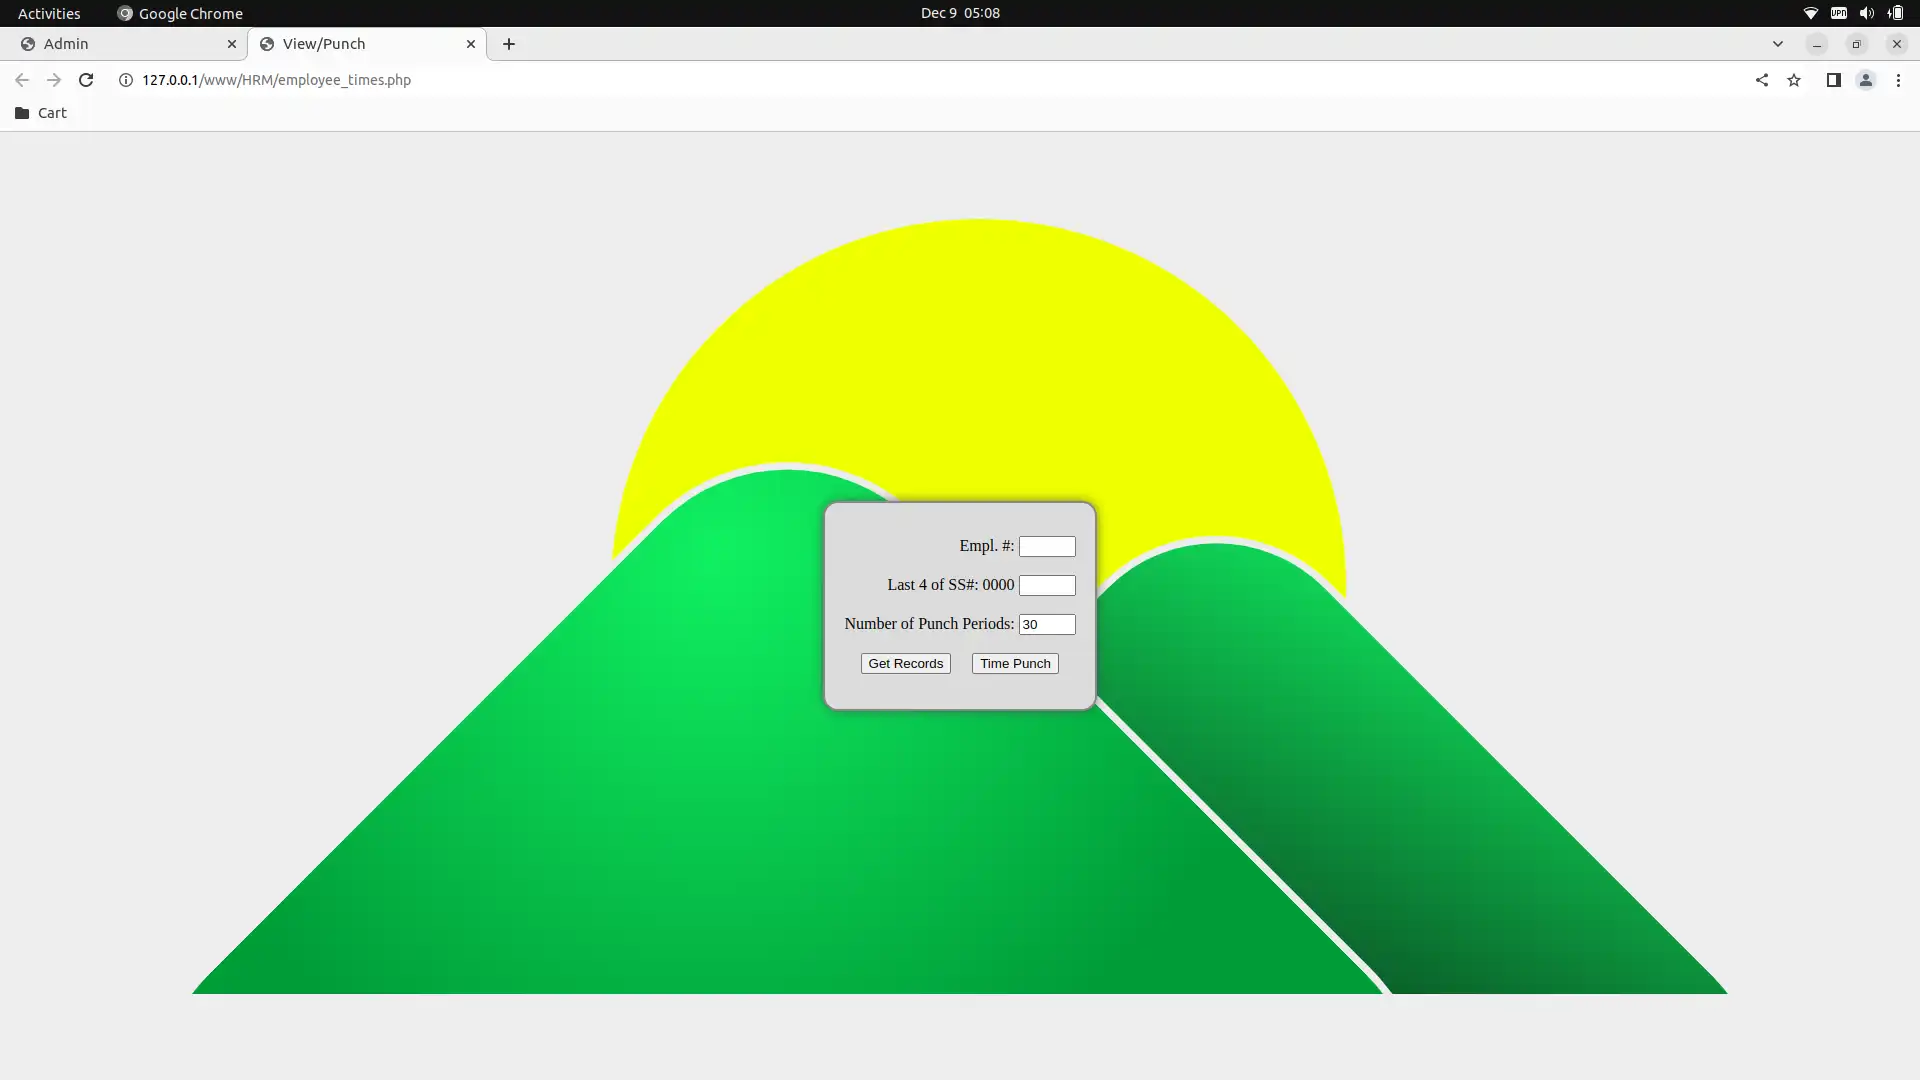Click the share icon in the toolbar
This screenshot has width=1920, height=1080.
[x=1763, y=80]
